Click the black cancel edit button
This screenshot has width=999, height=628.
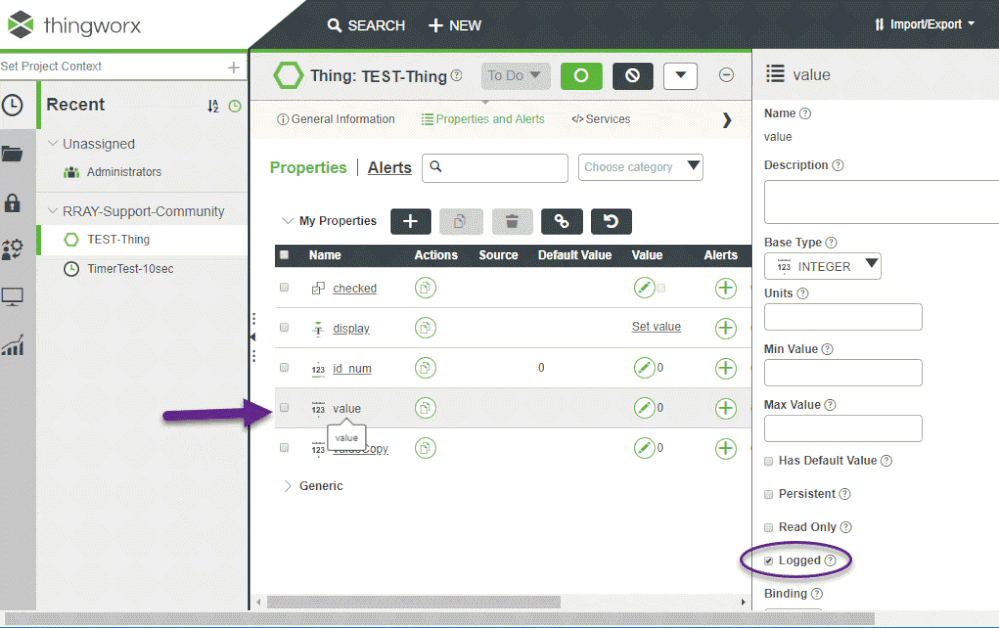click(633, 76)
